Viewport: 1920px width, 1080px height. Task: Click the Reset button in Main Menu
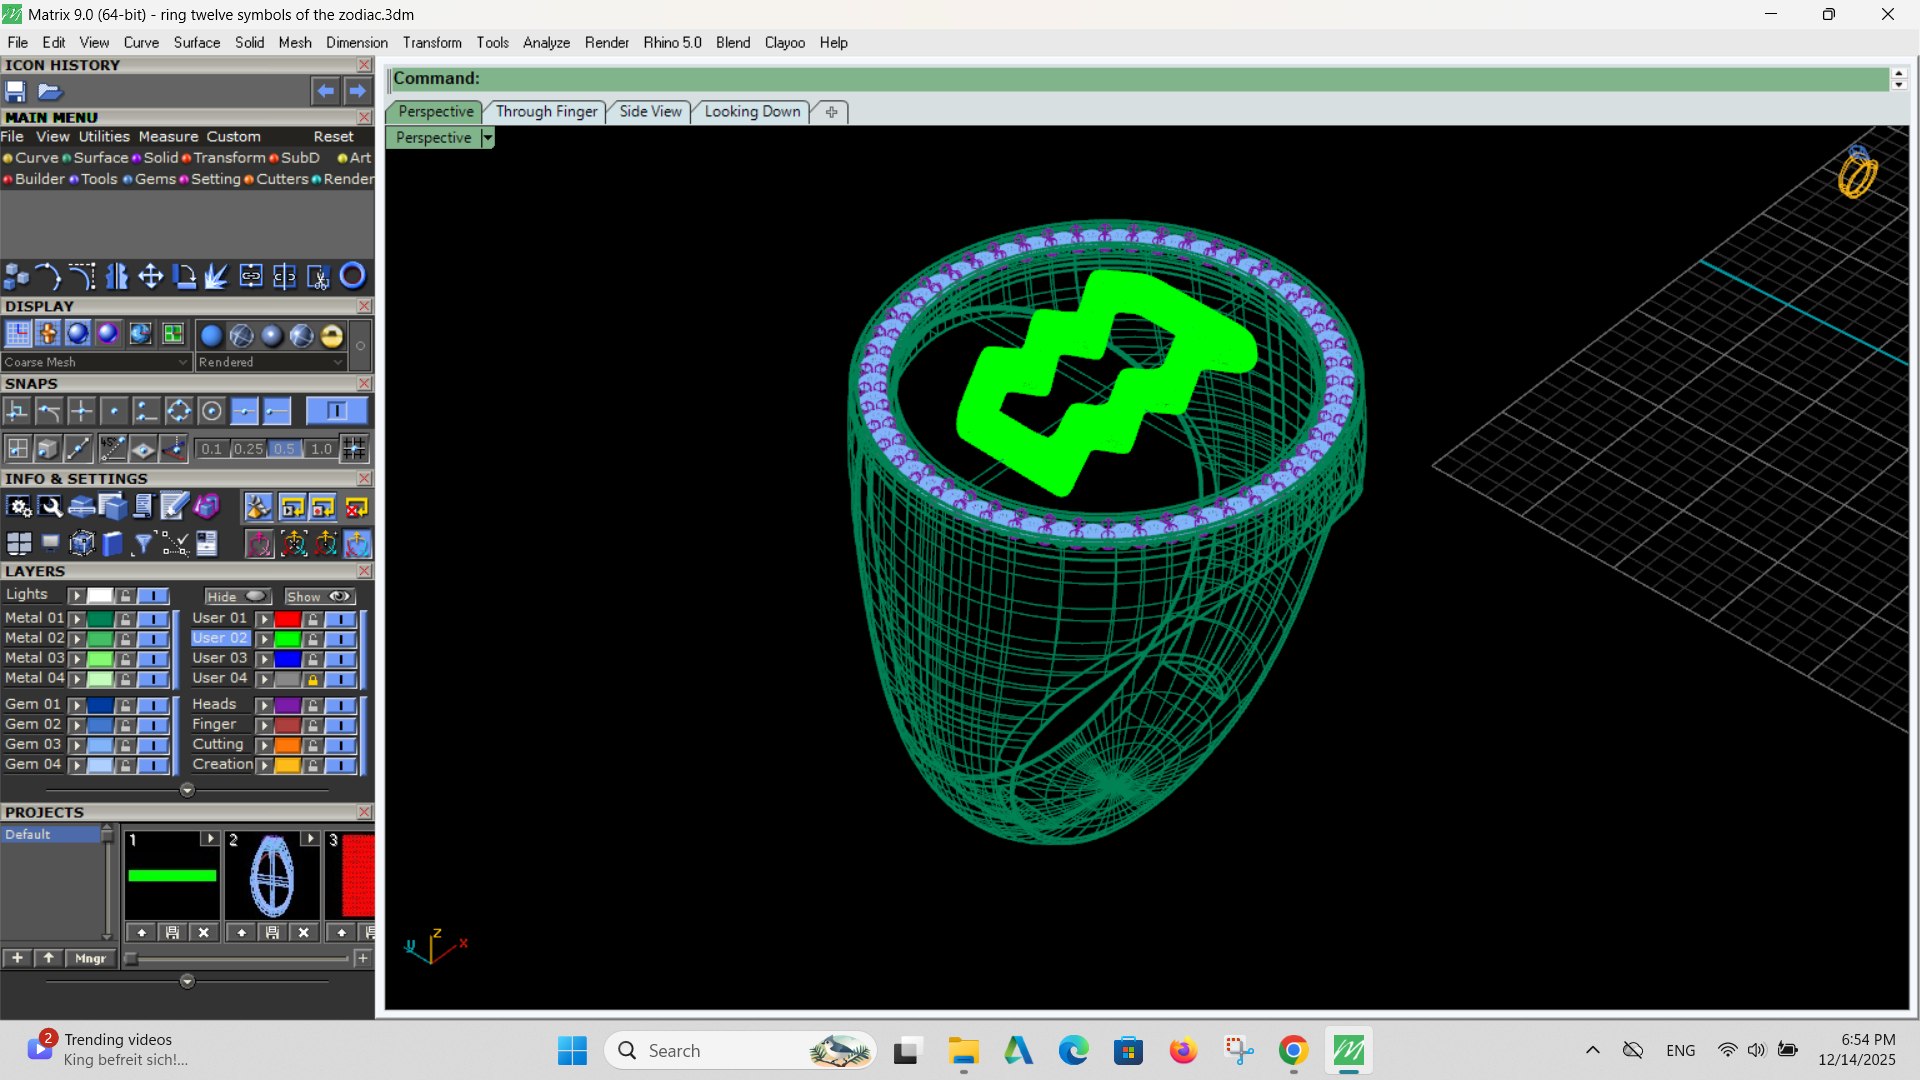point(333,137)
